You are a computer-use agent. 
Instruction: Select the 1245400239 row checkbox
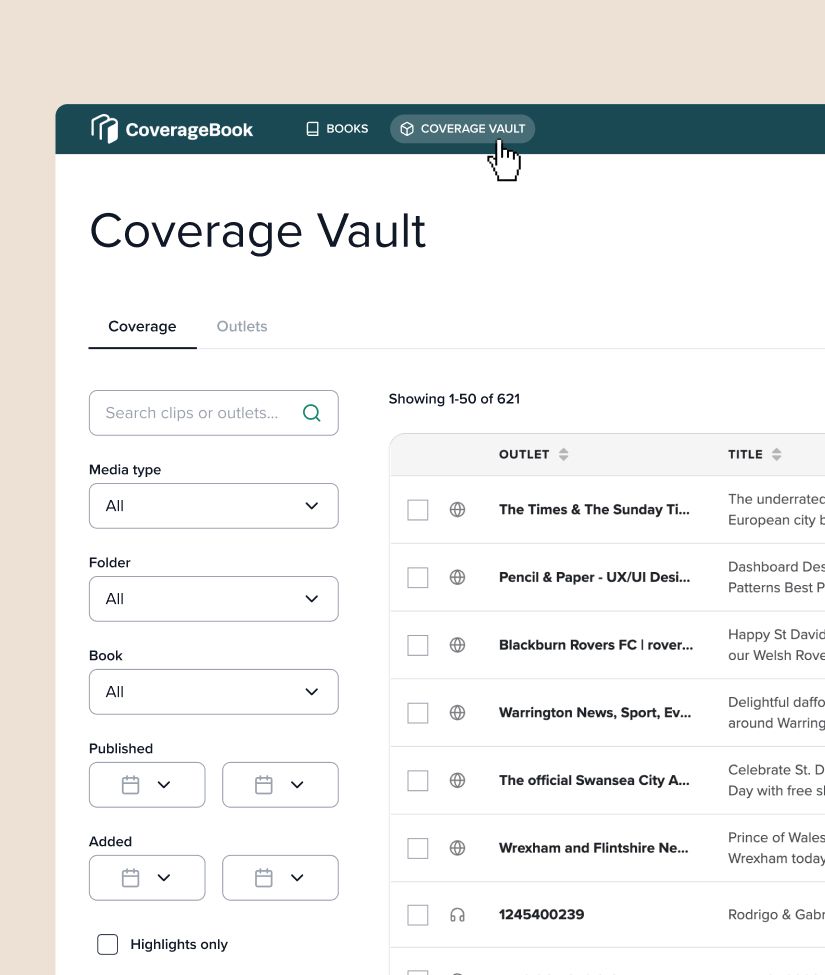418,915
